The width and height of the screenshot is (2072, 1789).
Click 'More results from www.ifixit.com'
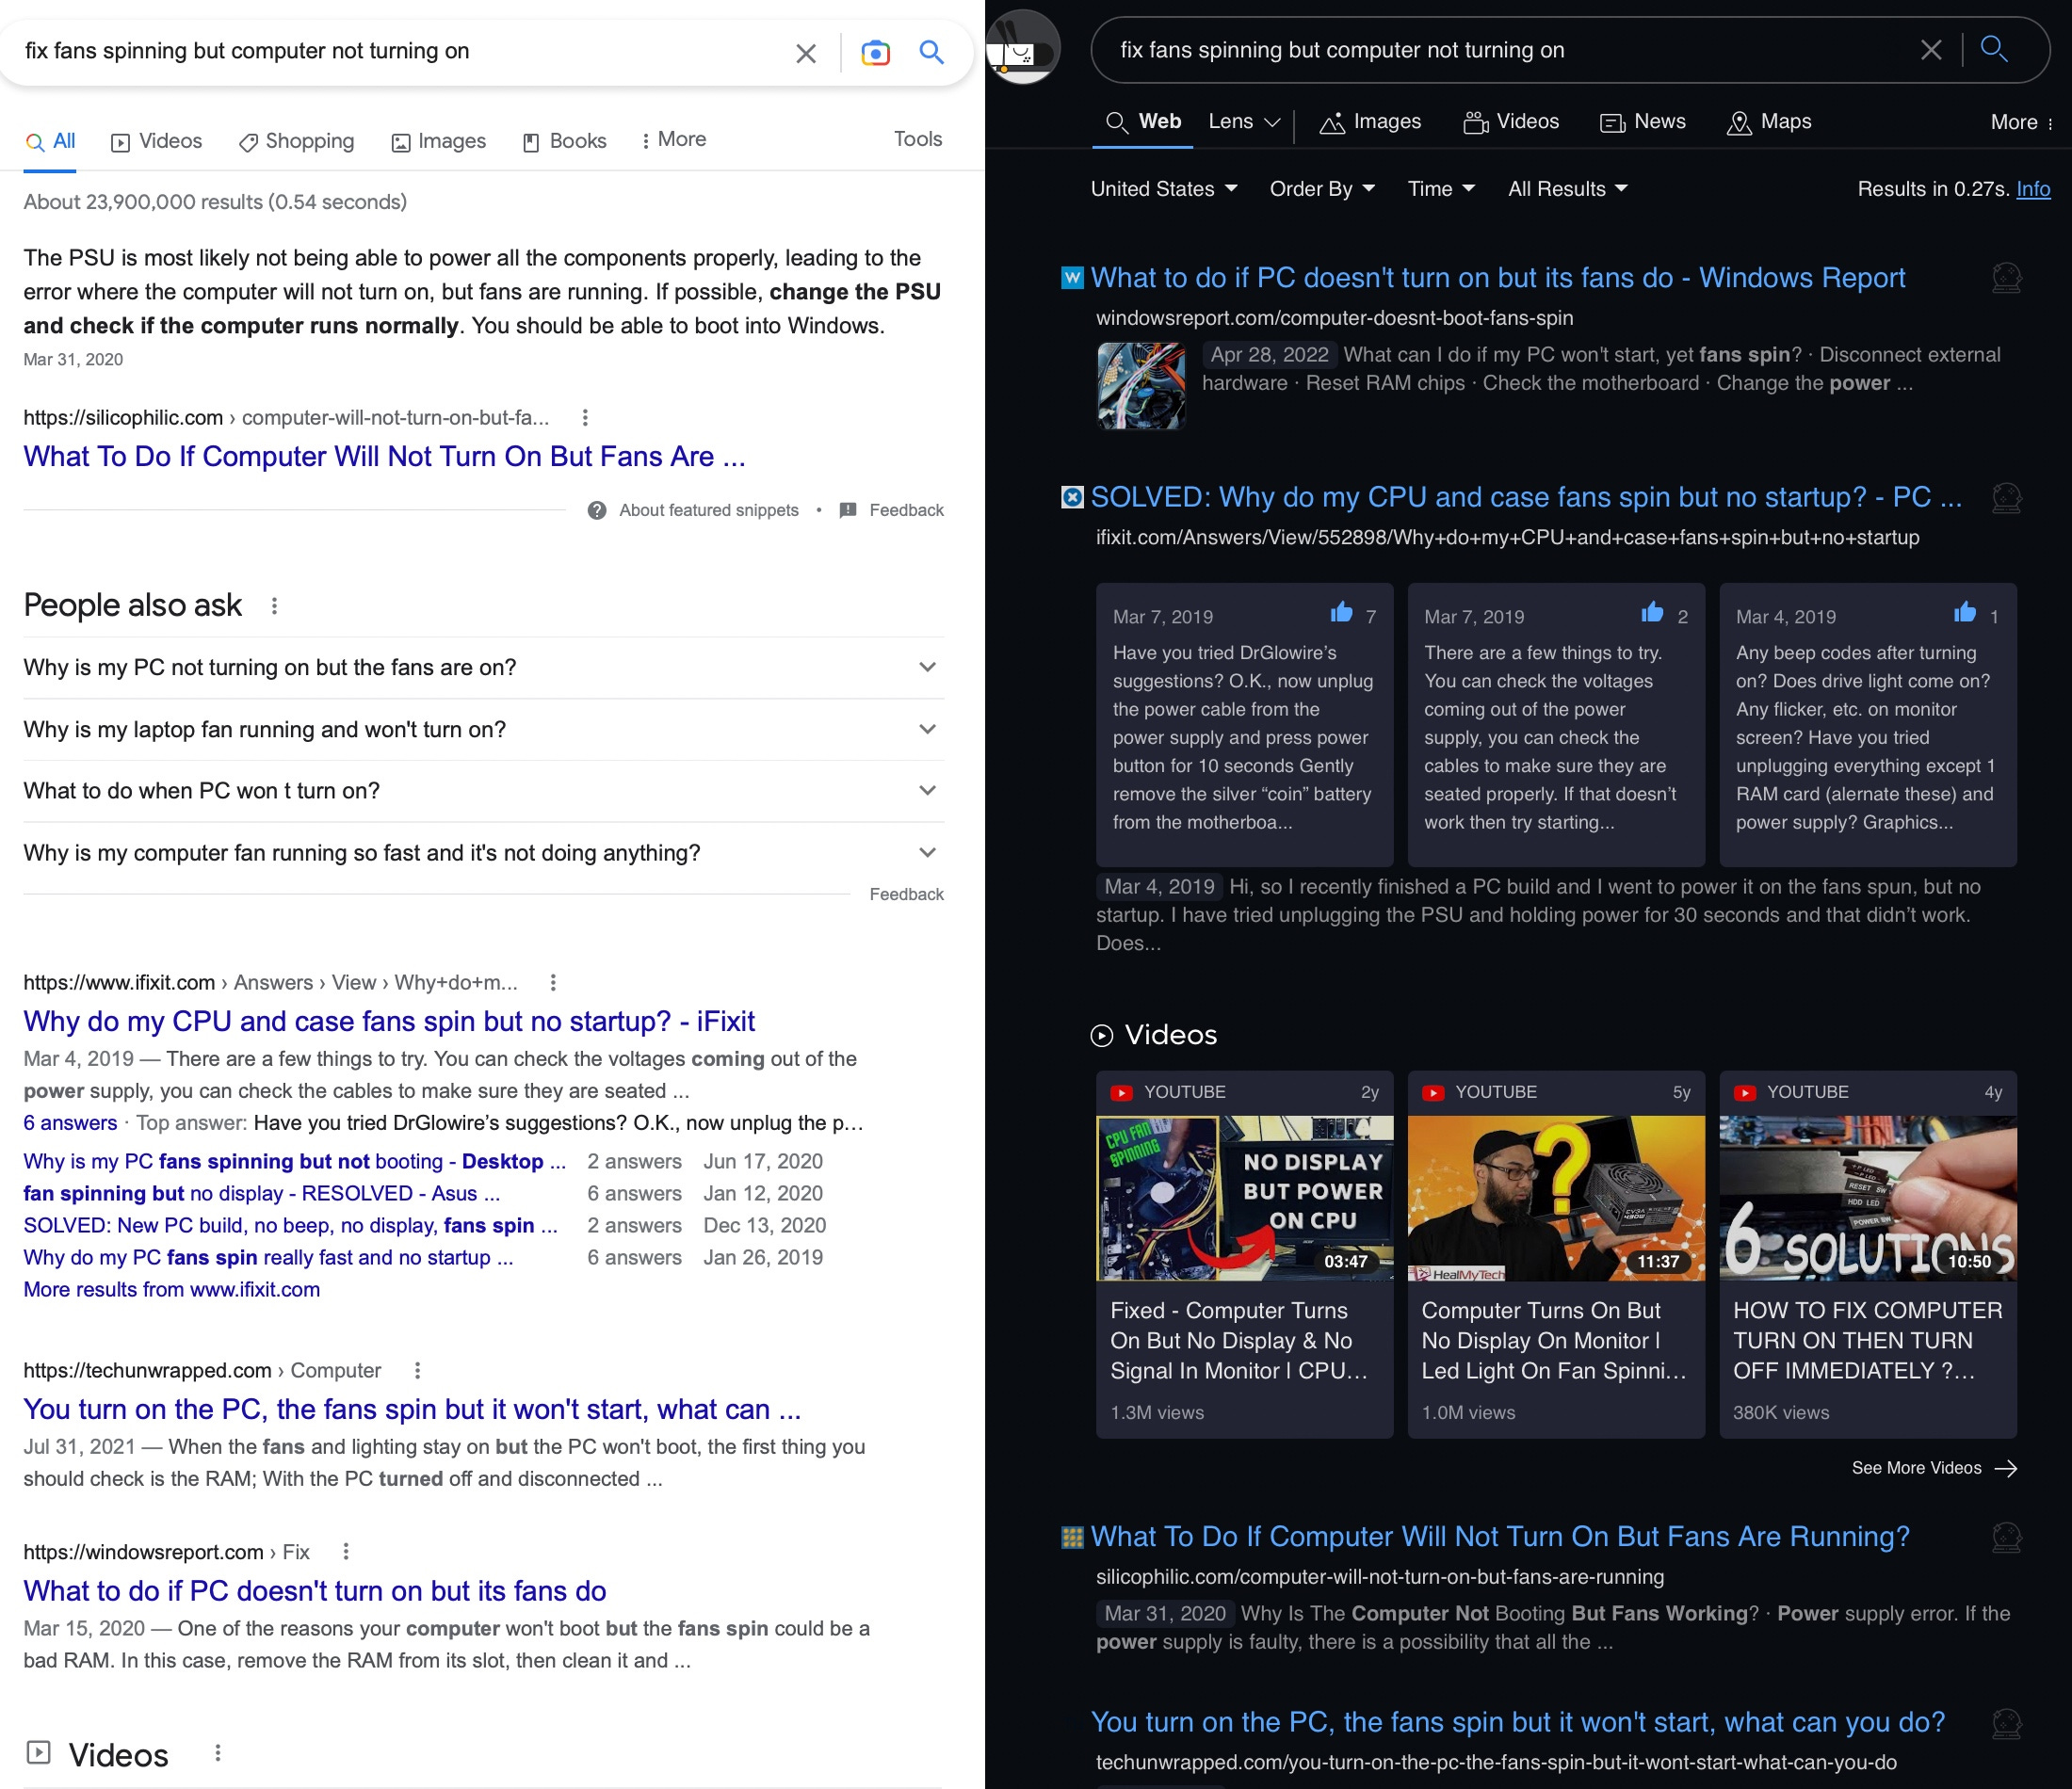point(172,1289)
